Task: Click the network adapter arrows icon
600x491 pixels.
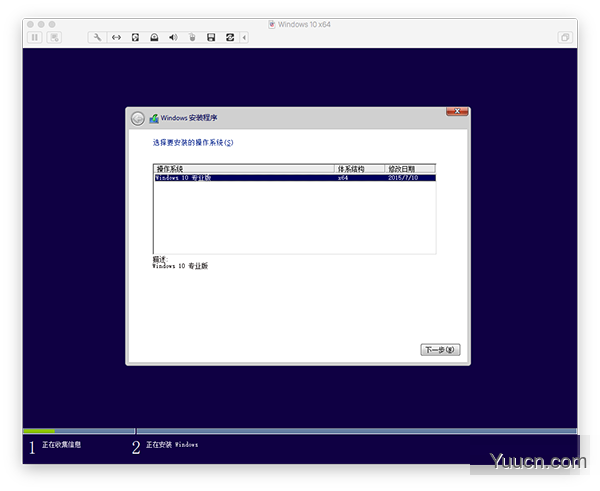Action: [x=116, y=37]
